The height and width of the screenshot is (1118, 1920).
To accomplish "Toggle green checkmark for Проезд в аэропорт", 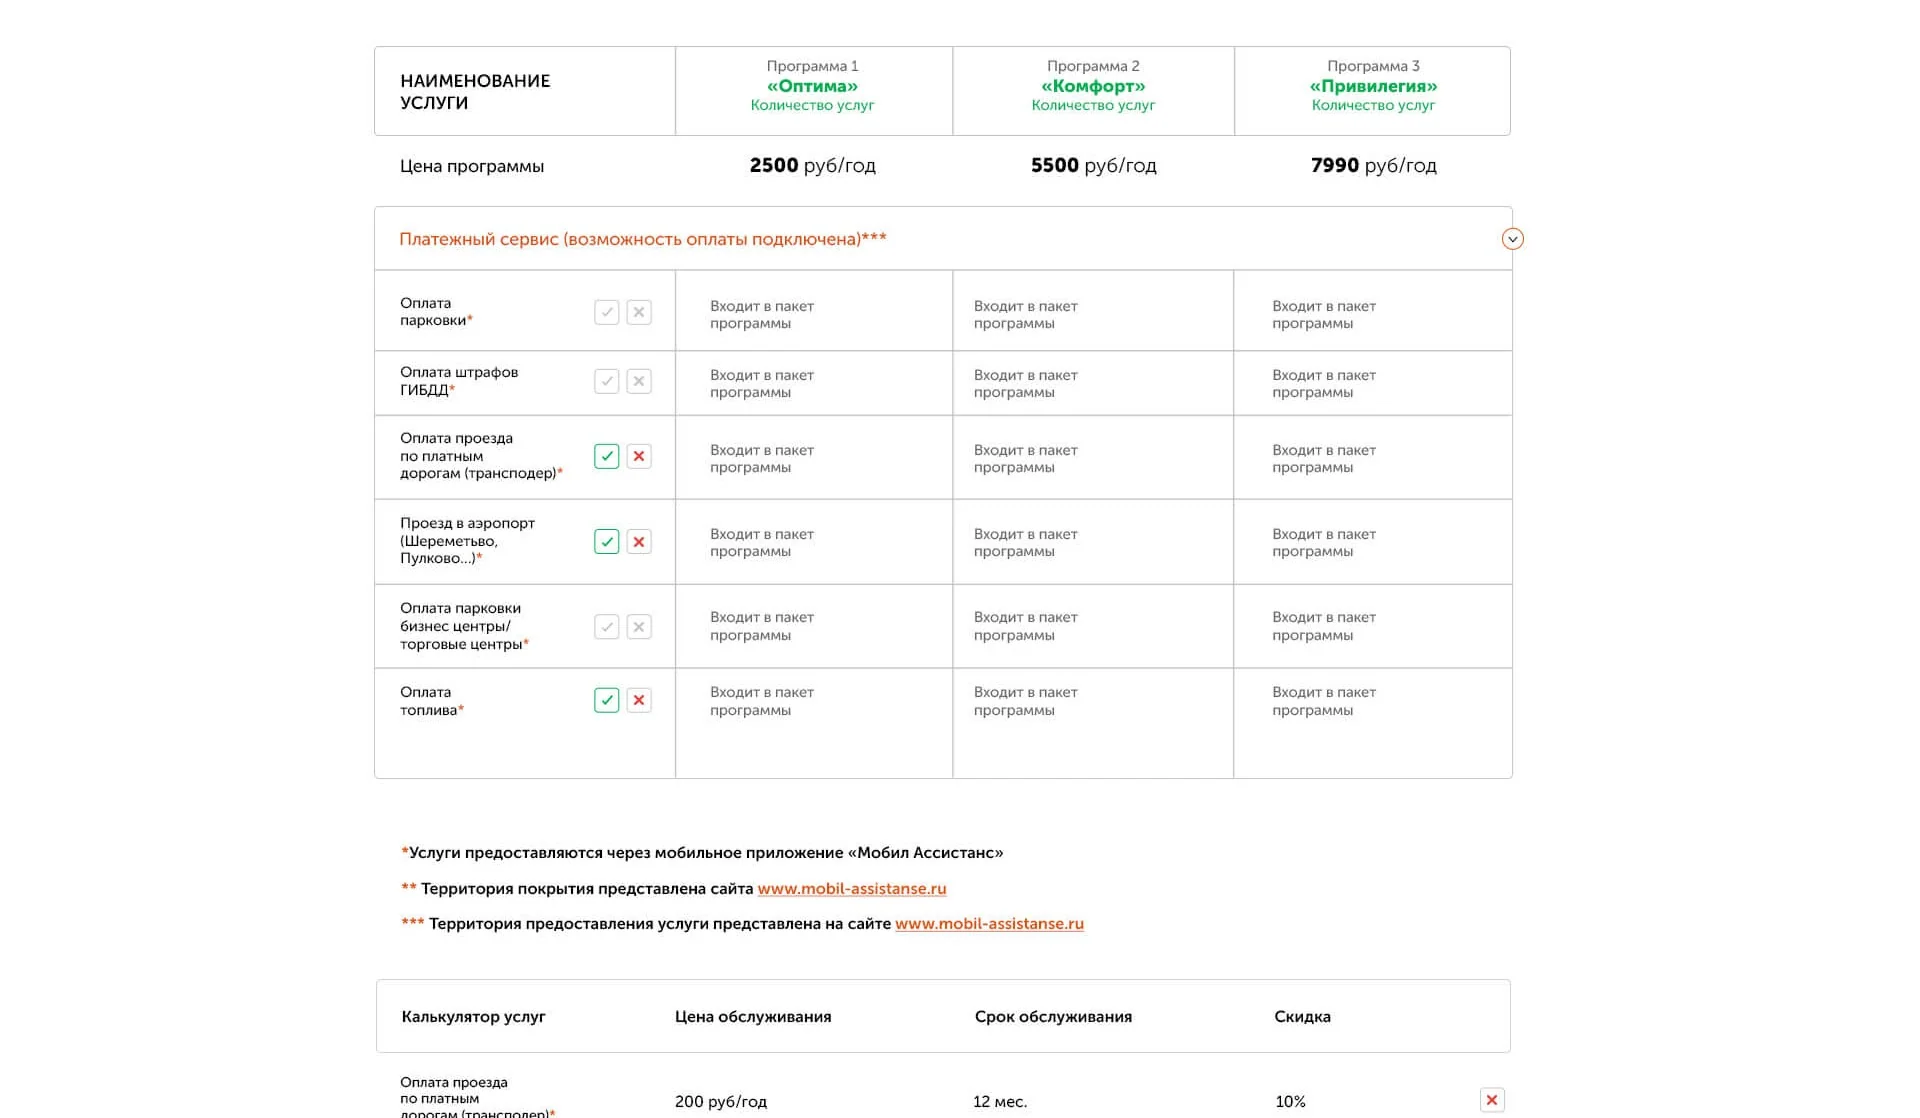I will tap(606, 541).
